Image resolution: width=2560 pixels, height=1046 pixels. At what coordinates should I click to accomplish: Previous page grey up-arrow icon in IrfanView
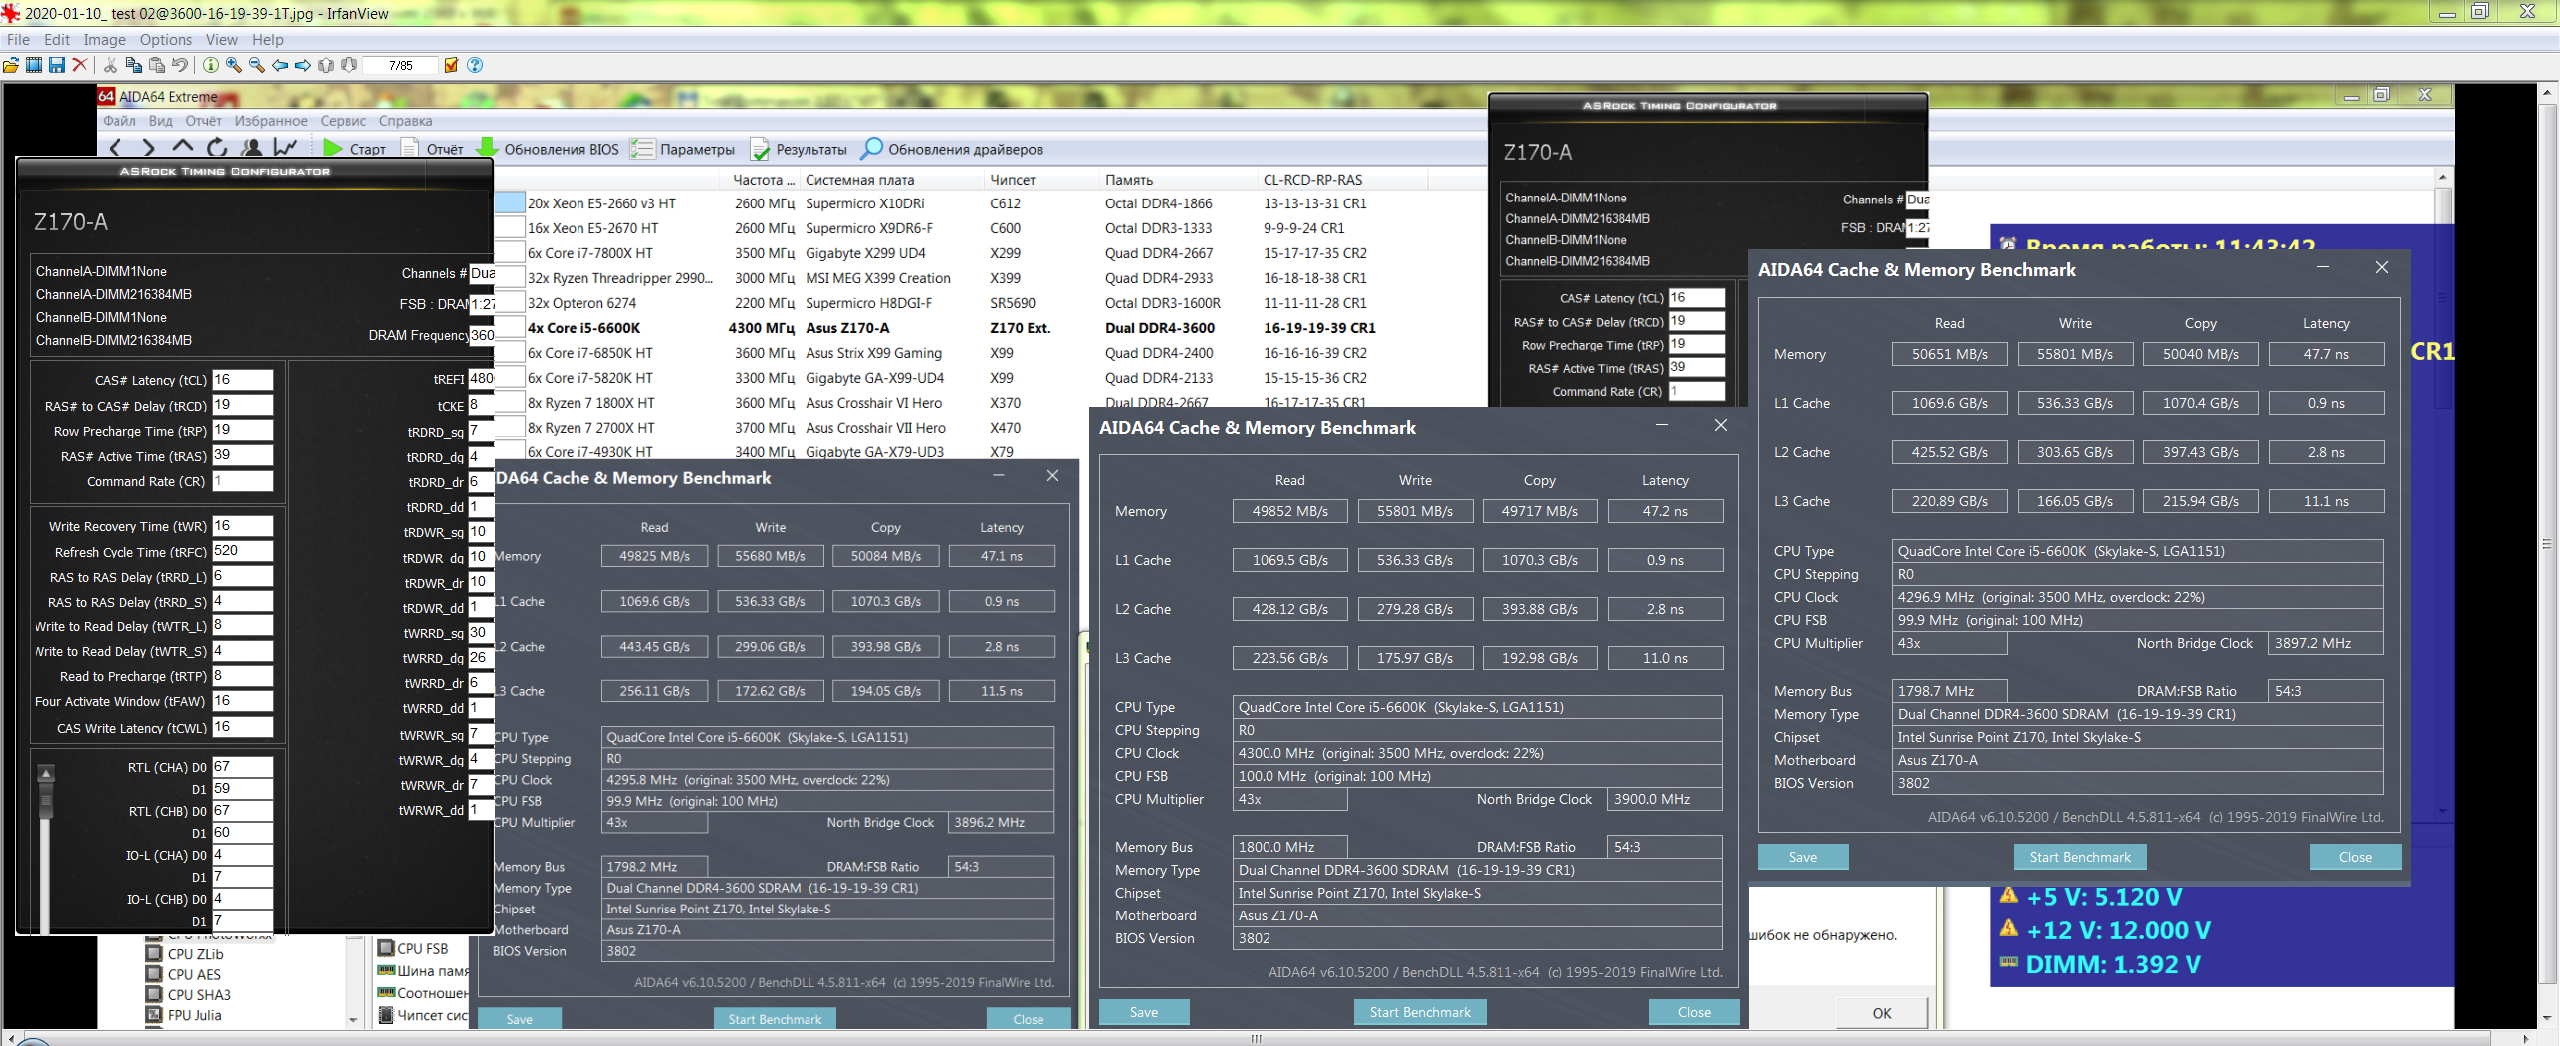coord(326,65)
